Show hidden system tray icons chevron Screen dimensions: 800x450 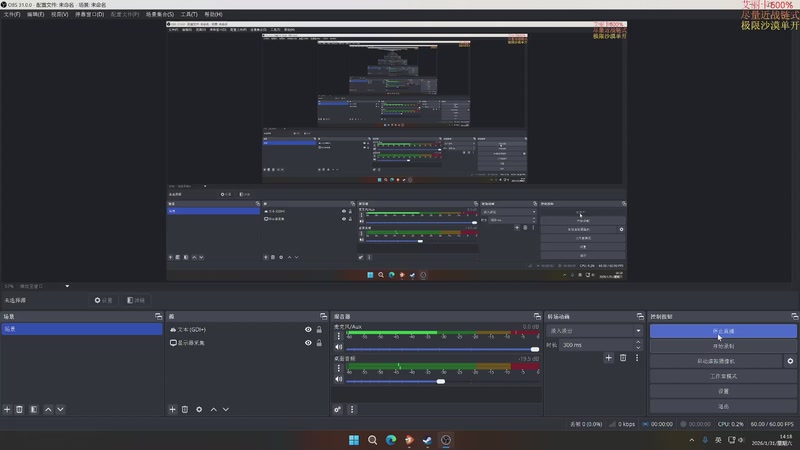pyautogui.click(x=692, y=440)
